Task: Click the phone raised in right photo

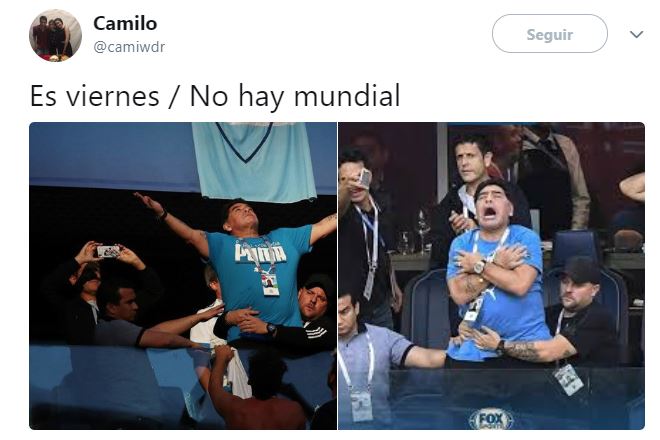Action: (x=365, y=178)
